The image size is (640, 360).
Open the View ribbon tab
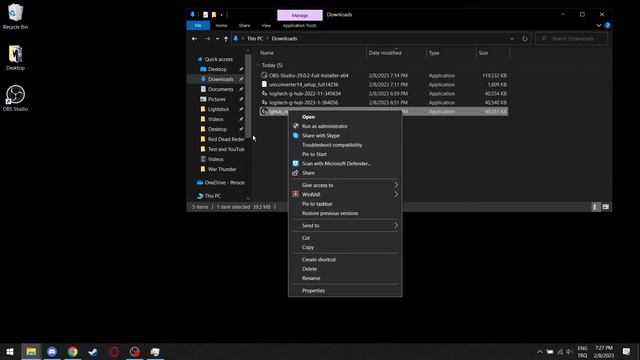coord(266,25)
